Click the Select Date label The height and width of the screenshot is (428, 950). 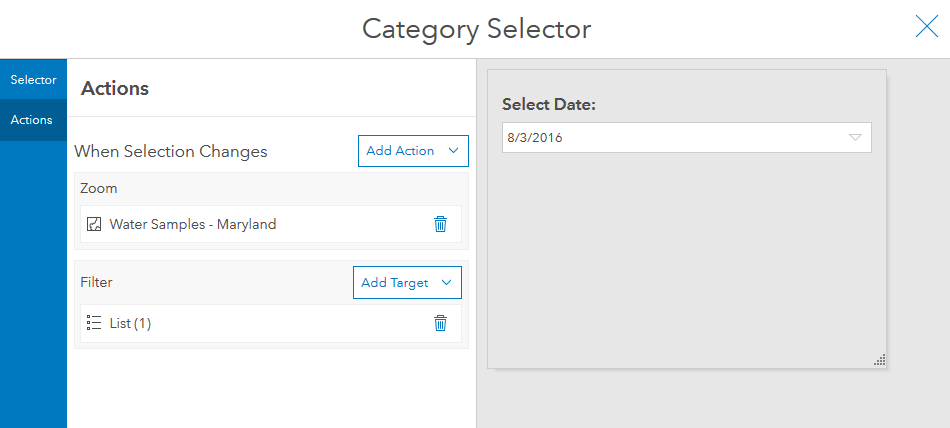point(549,105)
